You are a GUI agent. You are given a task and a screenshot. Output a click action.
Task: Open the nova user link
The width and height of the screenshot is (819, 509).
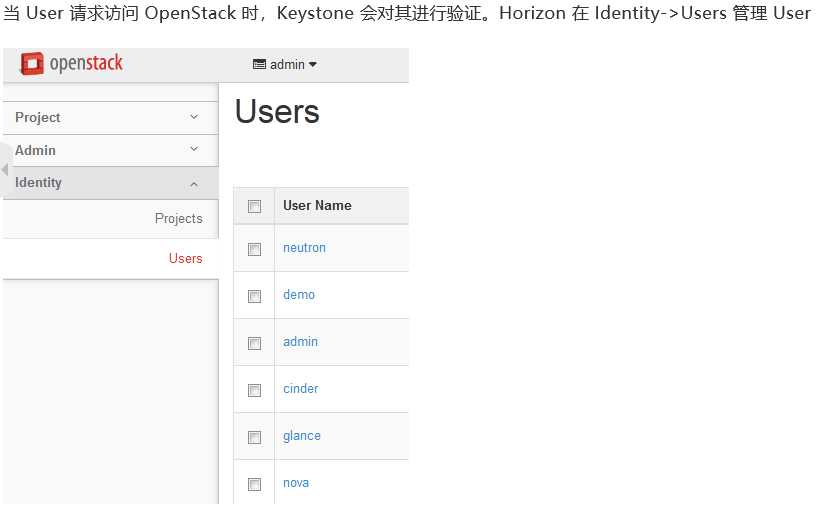click(x=296, y=483)
